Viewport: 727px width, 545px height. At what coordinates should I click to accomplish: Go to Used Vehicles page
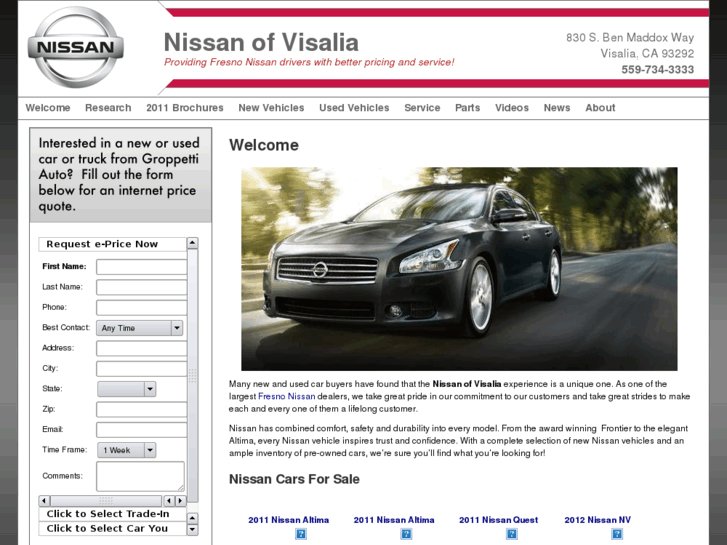coord(354,108)
